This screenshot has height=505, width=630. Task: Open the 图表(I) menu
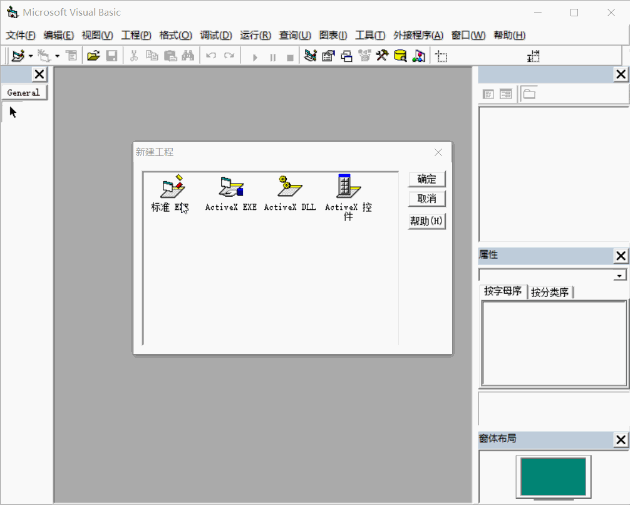(x=333, y=35)
